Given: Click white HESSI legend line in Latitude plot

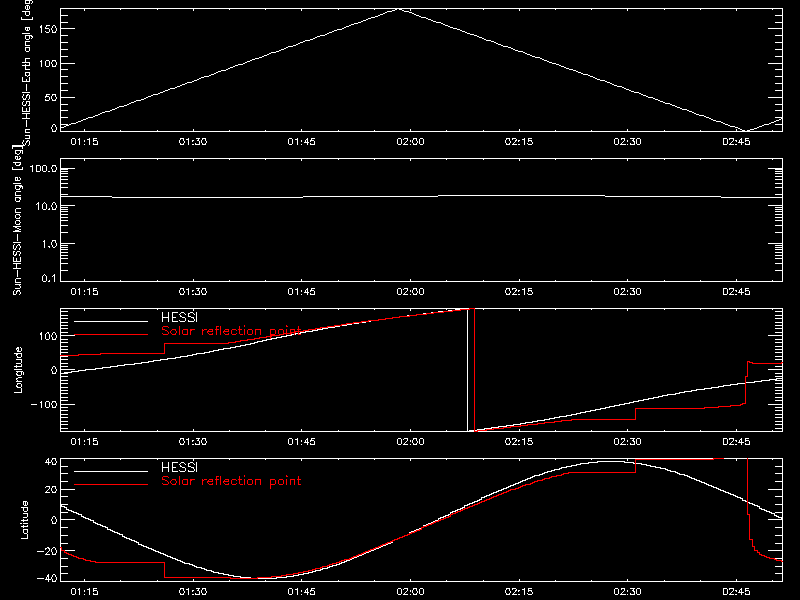Looking at the screenshot, I should click(111, 471).
